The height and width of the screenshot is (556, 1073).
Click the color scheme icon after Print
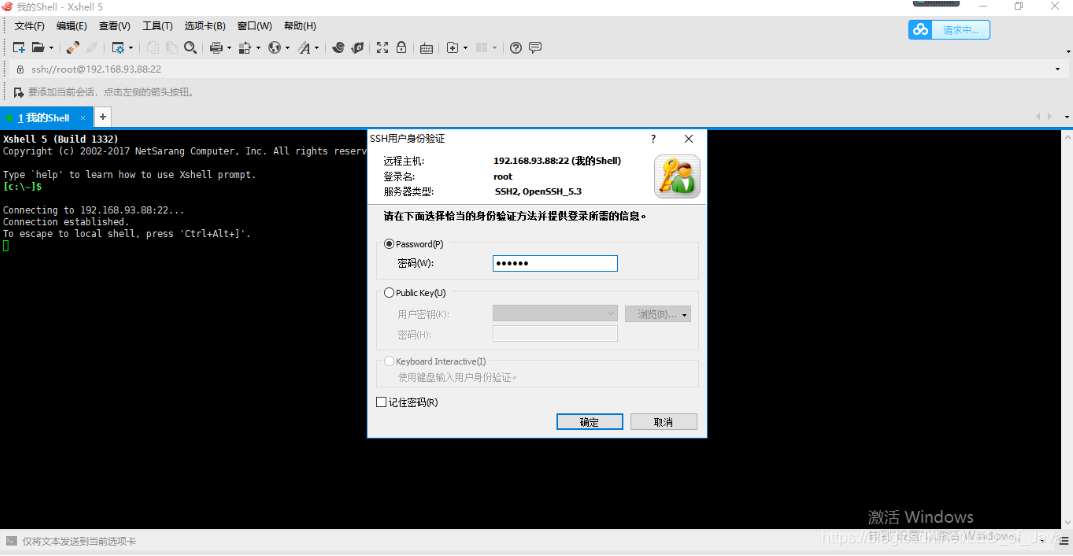coord(246,48)
